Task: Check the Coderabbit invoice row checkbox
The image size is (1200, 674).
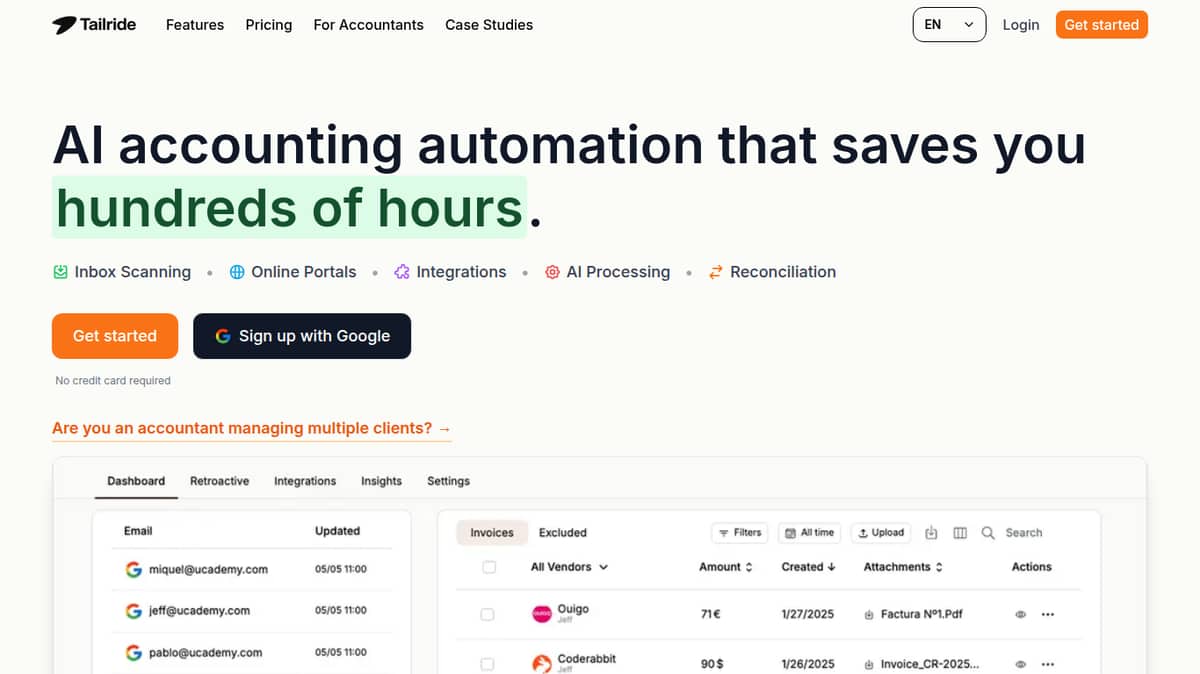Action: pos(487,664)
